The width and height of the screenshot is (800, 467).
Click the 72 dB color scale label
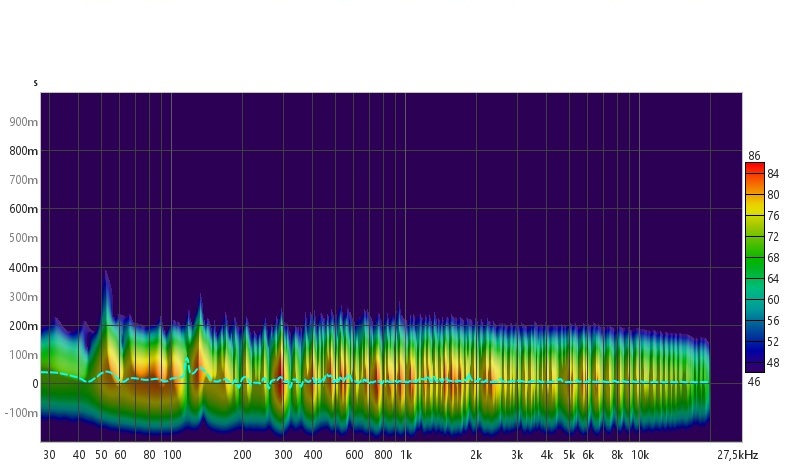773,237
